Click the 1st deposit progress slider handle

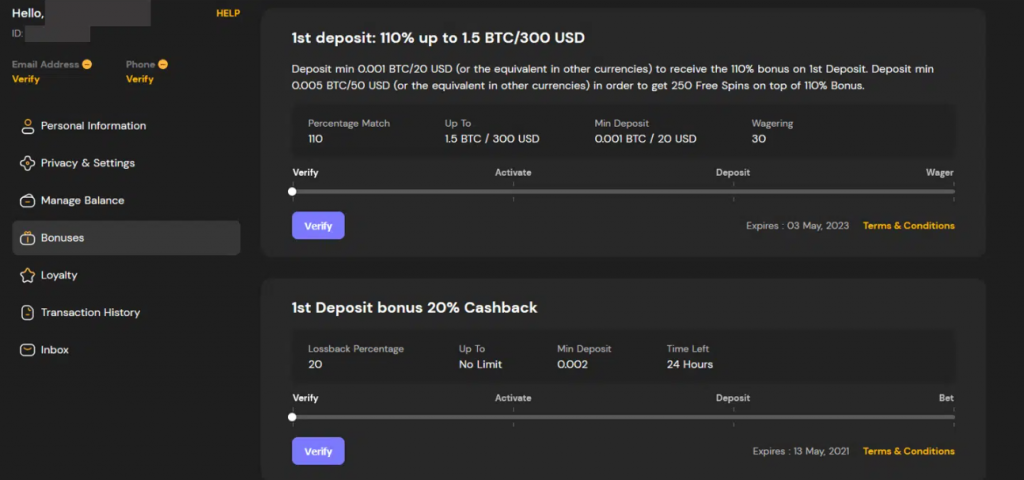[x=292, y=191]
